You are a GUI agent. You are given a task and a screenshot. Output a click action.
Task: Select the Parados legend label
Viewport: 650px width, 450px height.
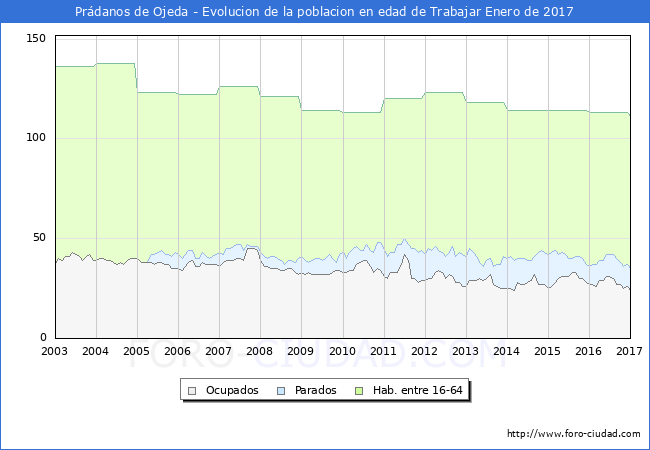[315, 390]
